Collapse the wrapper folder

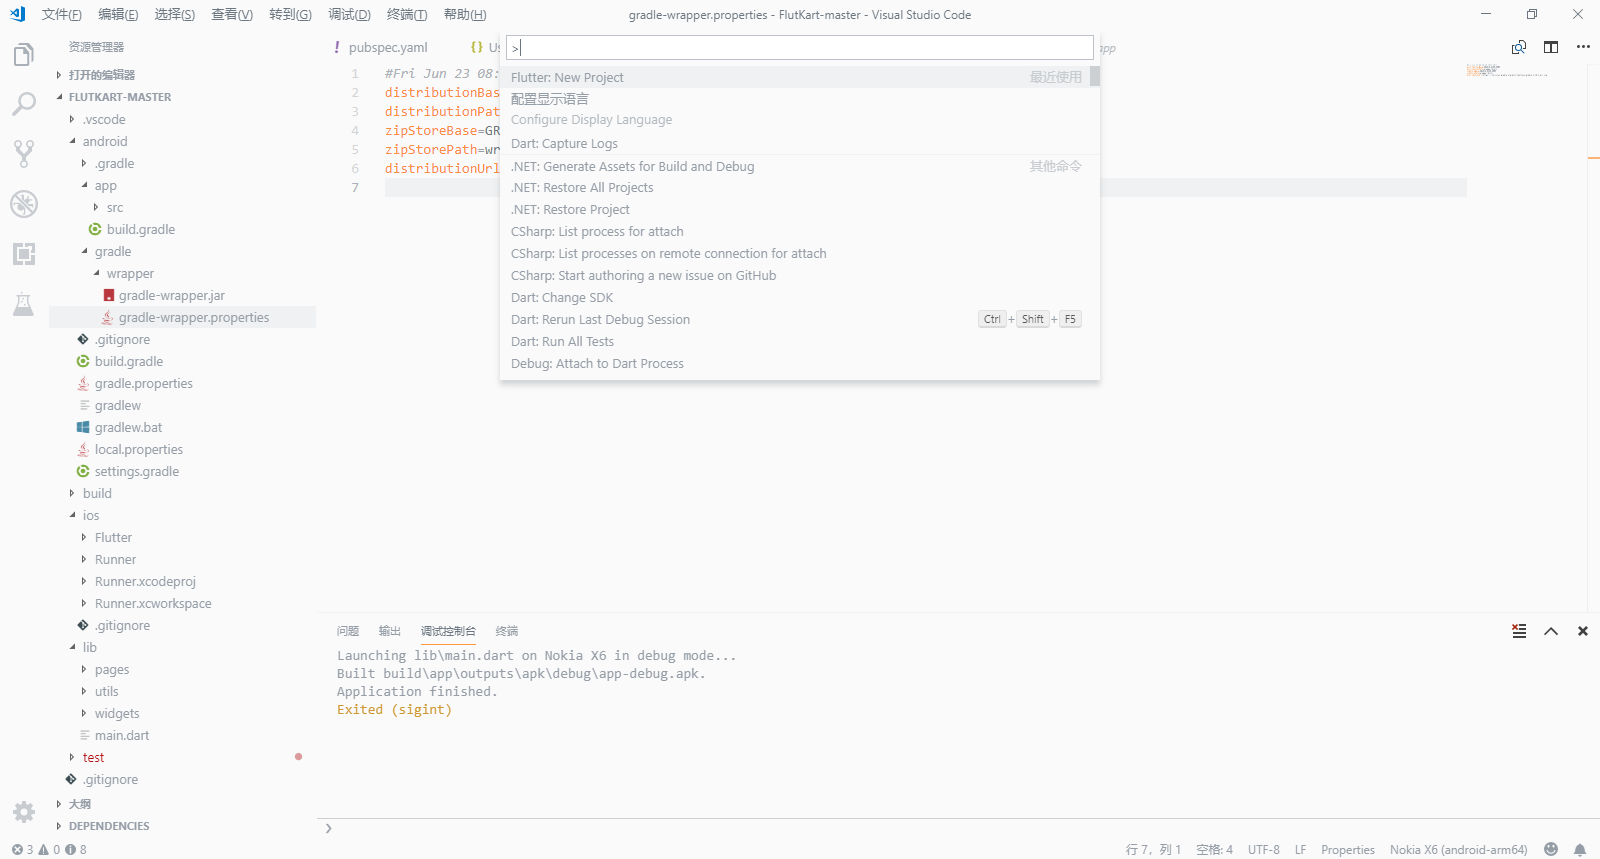point(130,273)
